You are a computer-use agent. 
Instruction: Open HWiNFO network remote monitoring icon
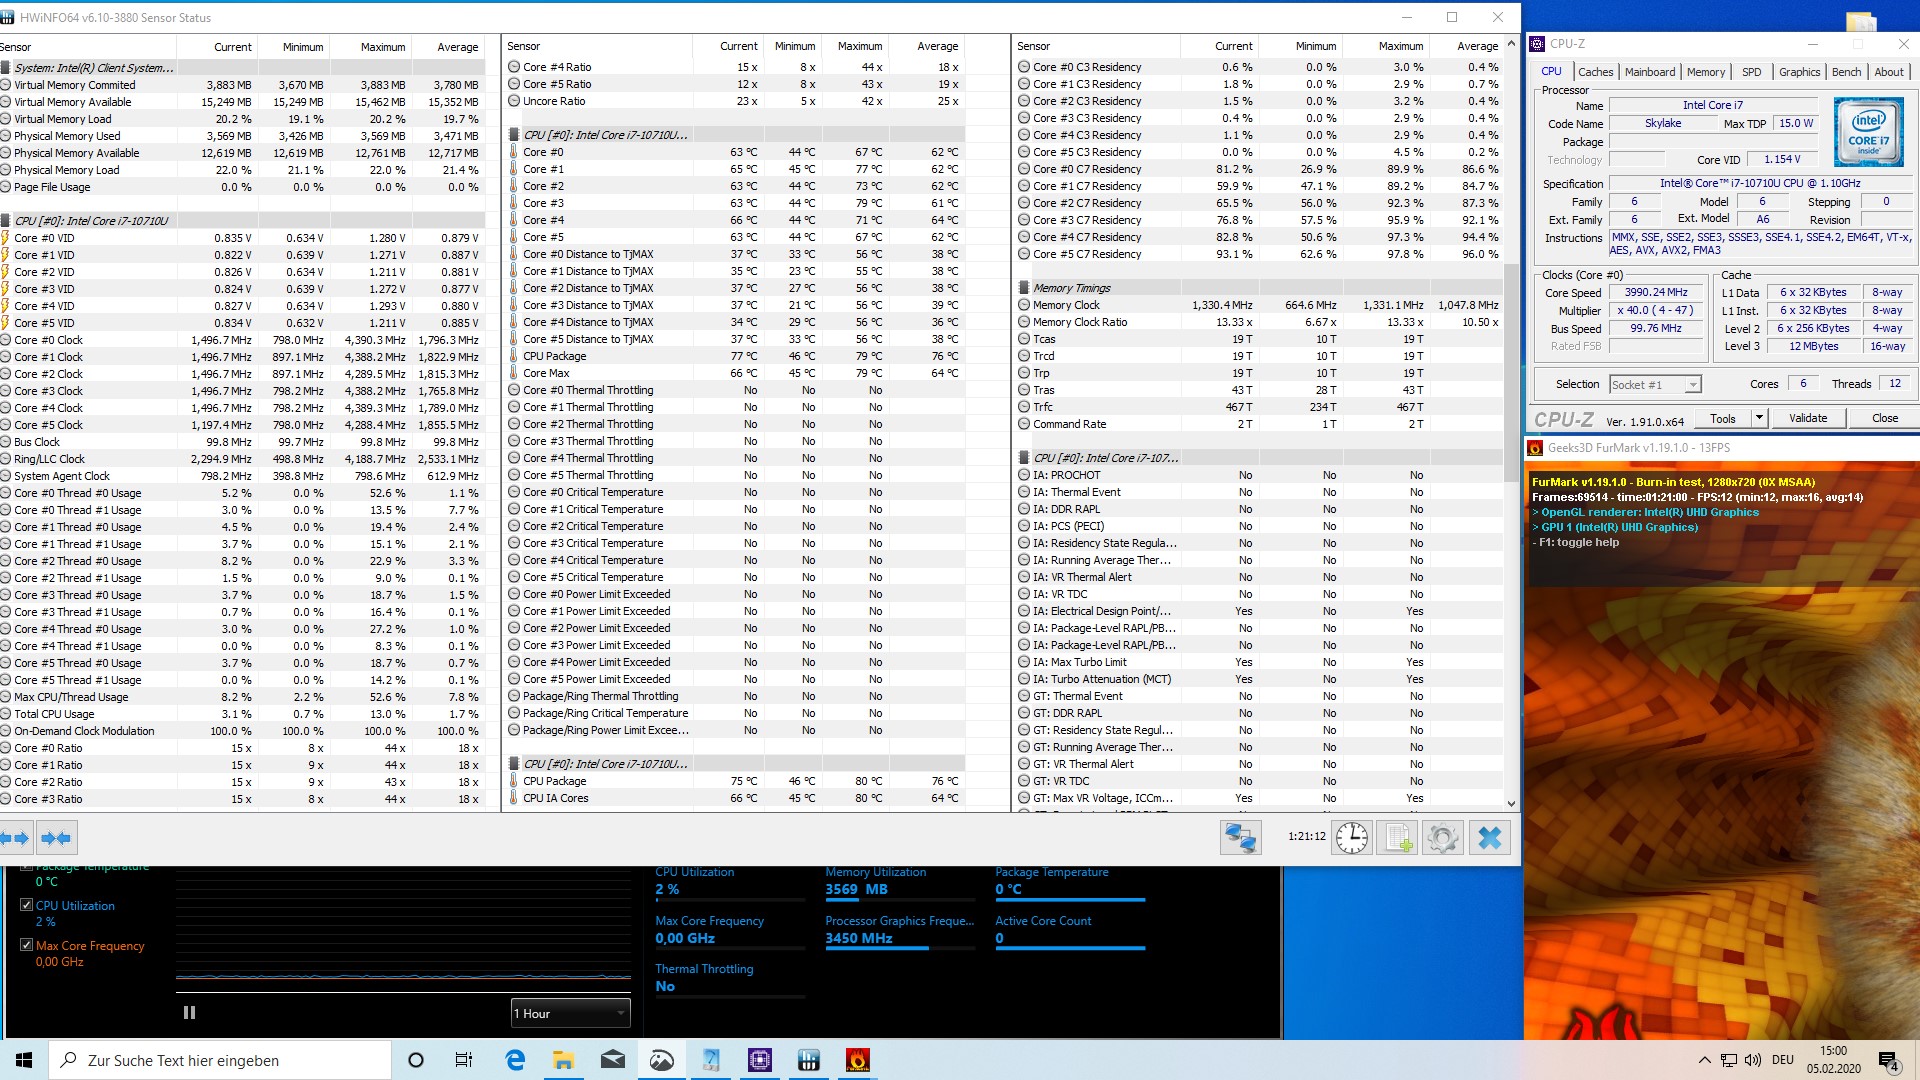pos(1240,838)
